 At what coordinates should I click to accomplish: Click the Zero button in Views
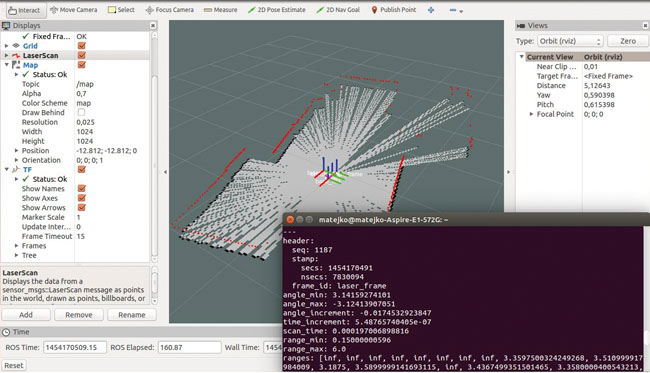[628, 41]
